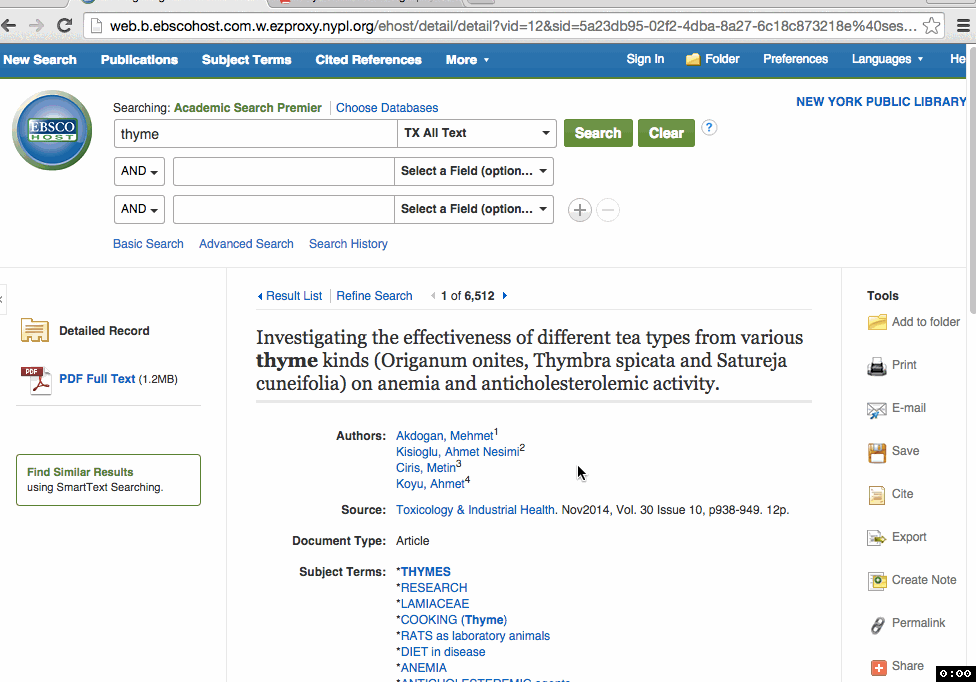Open the More menu in top bar
The width and height of the screenshot is (976, 682).
click(467, 60)
